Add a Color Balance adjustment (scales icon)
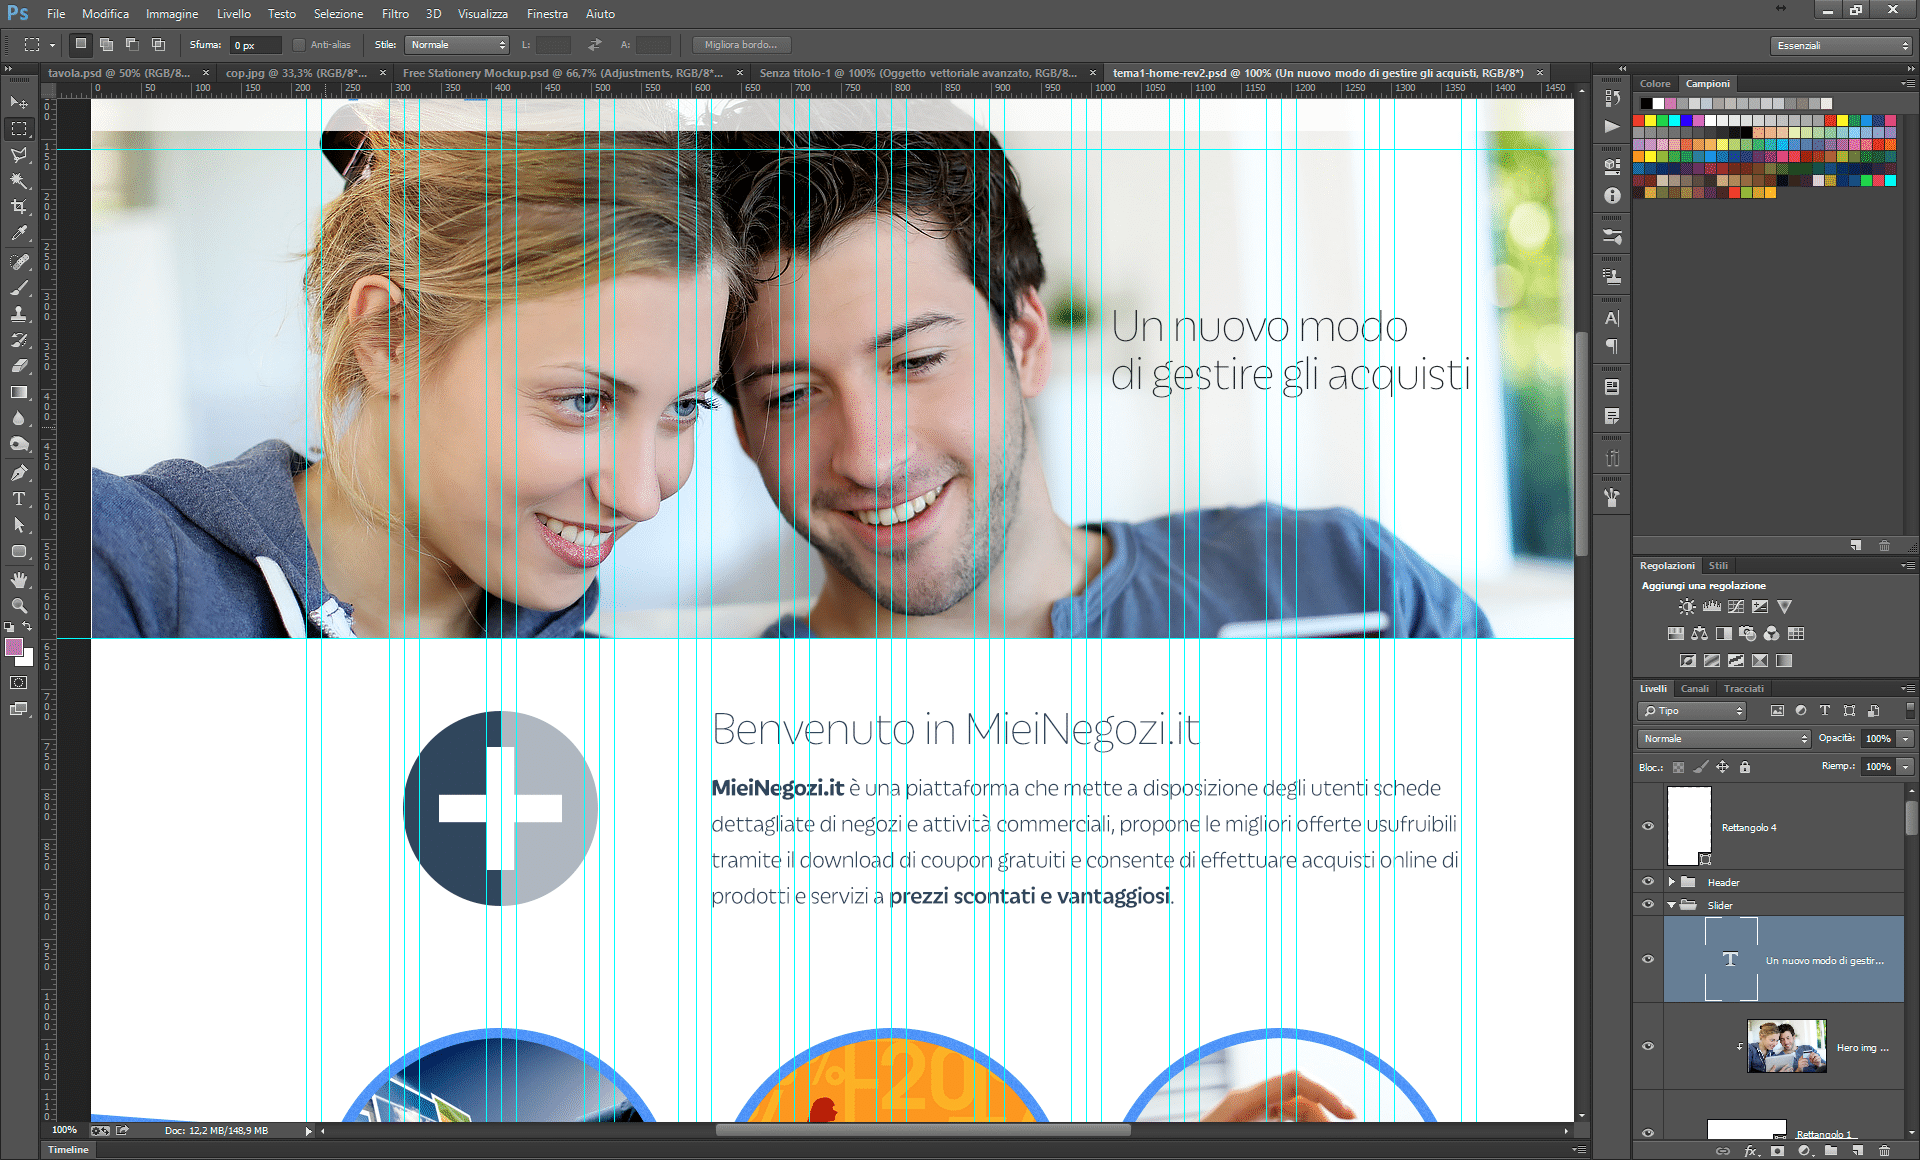This screenshot has width=1920, height=1160. [1699, 634]
